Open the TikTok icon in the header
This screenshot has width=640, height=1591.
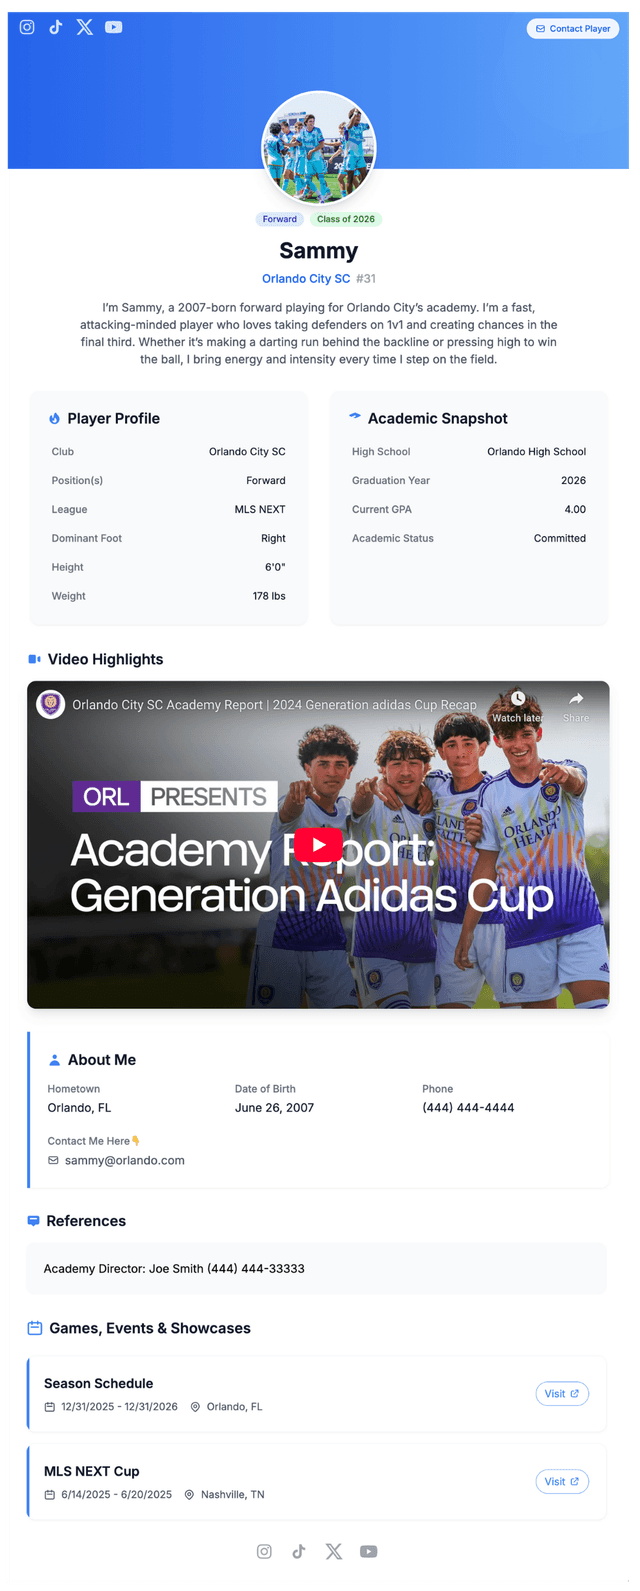[x=56, y=27]
